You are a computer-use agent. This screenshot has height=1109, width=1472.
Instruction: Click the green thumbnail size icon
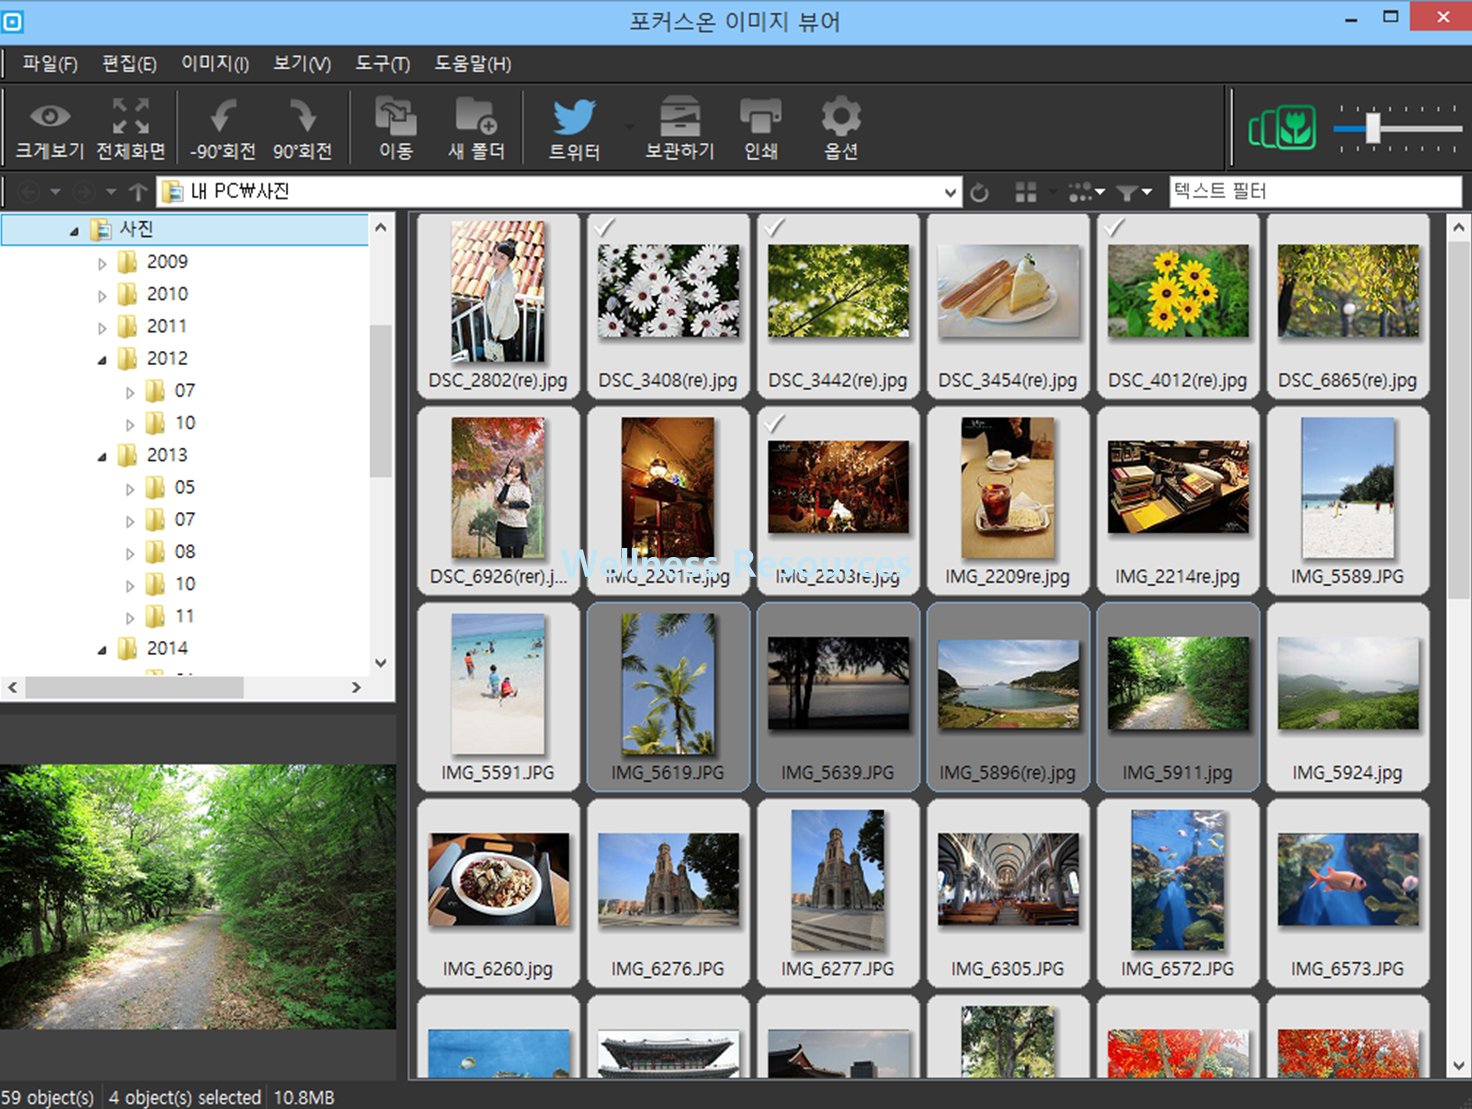click(x=1282, y=128)
